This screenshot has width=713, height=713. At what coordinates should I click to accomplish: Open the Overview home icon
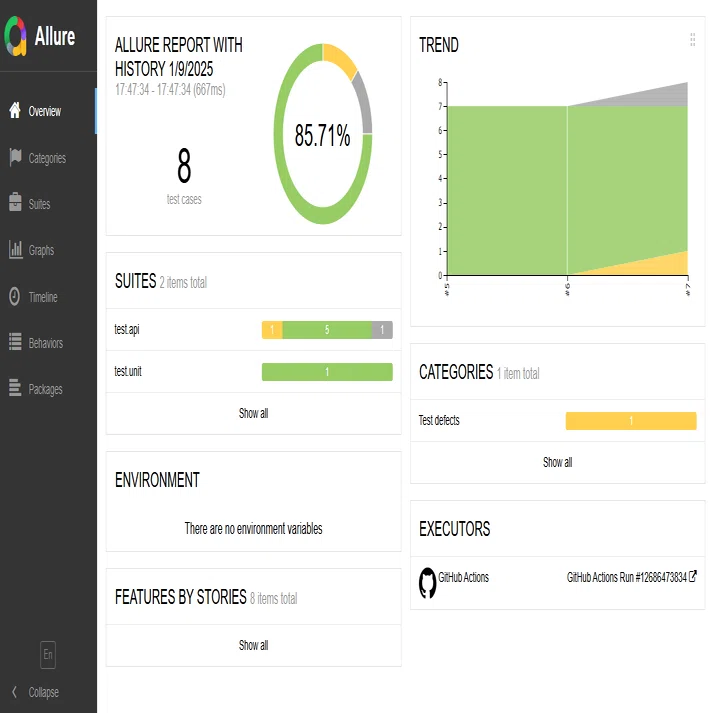15,110
